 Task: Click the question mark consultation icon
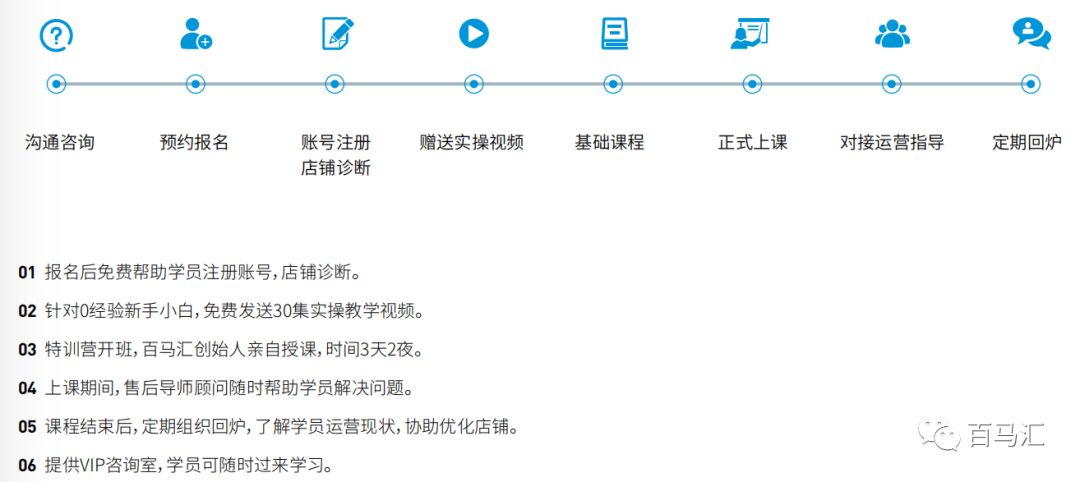(56, 35)
